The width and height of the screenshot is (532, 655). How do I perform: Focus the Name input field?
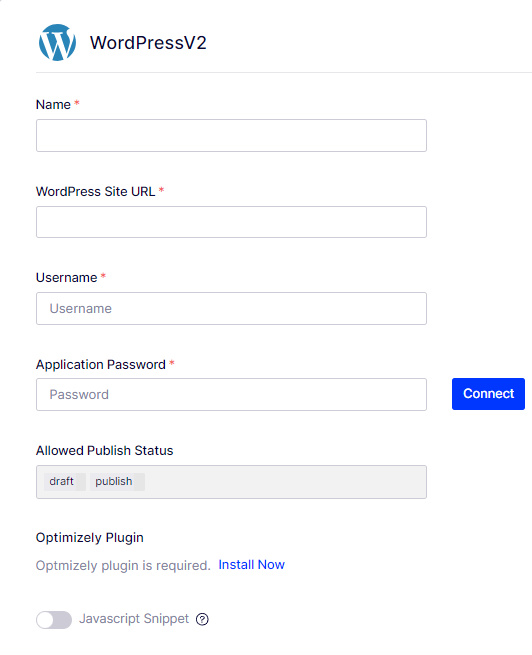(x=231, y=135)
